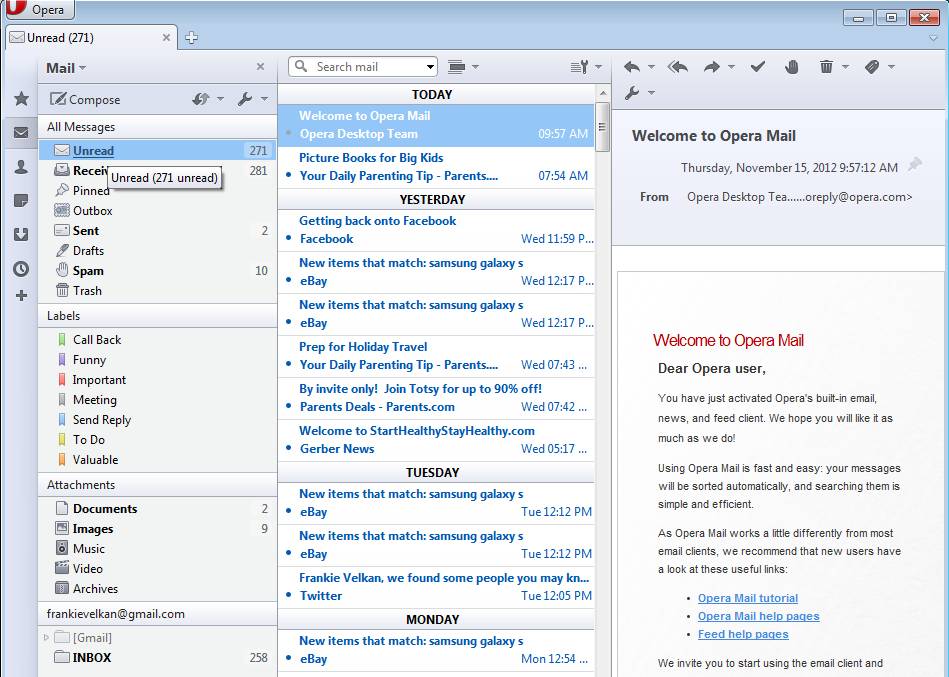The width and height of the screenshot is (949, 677).
Task: Close the Mail panel with X
Action: [x=260, y=67]
